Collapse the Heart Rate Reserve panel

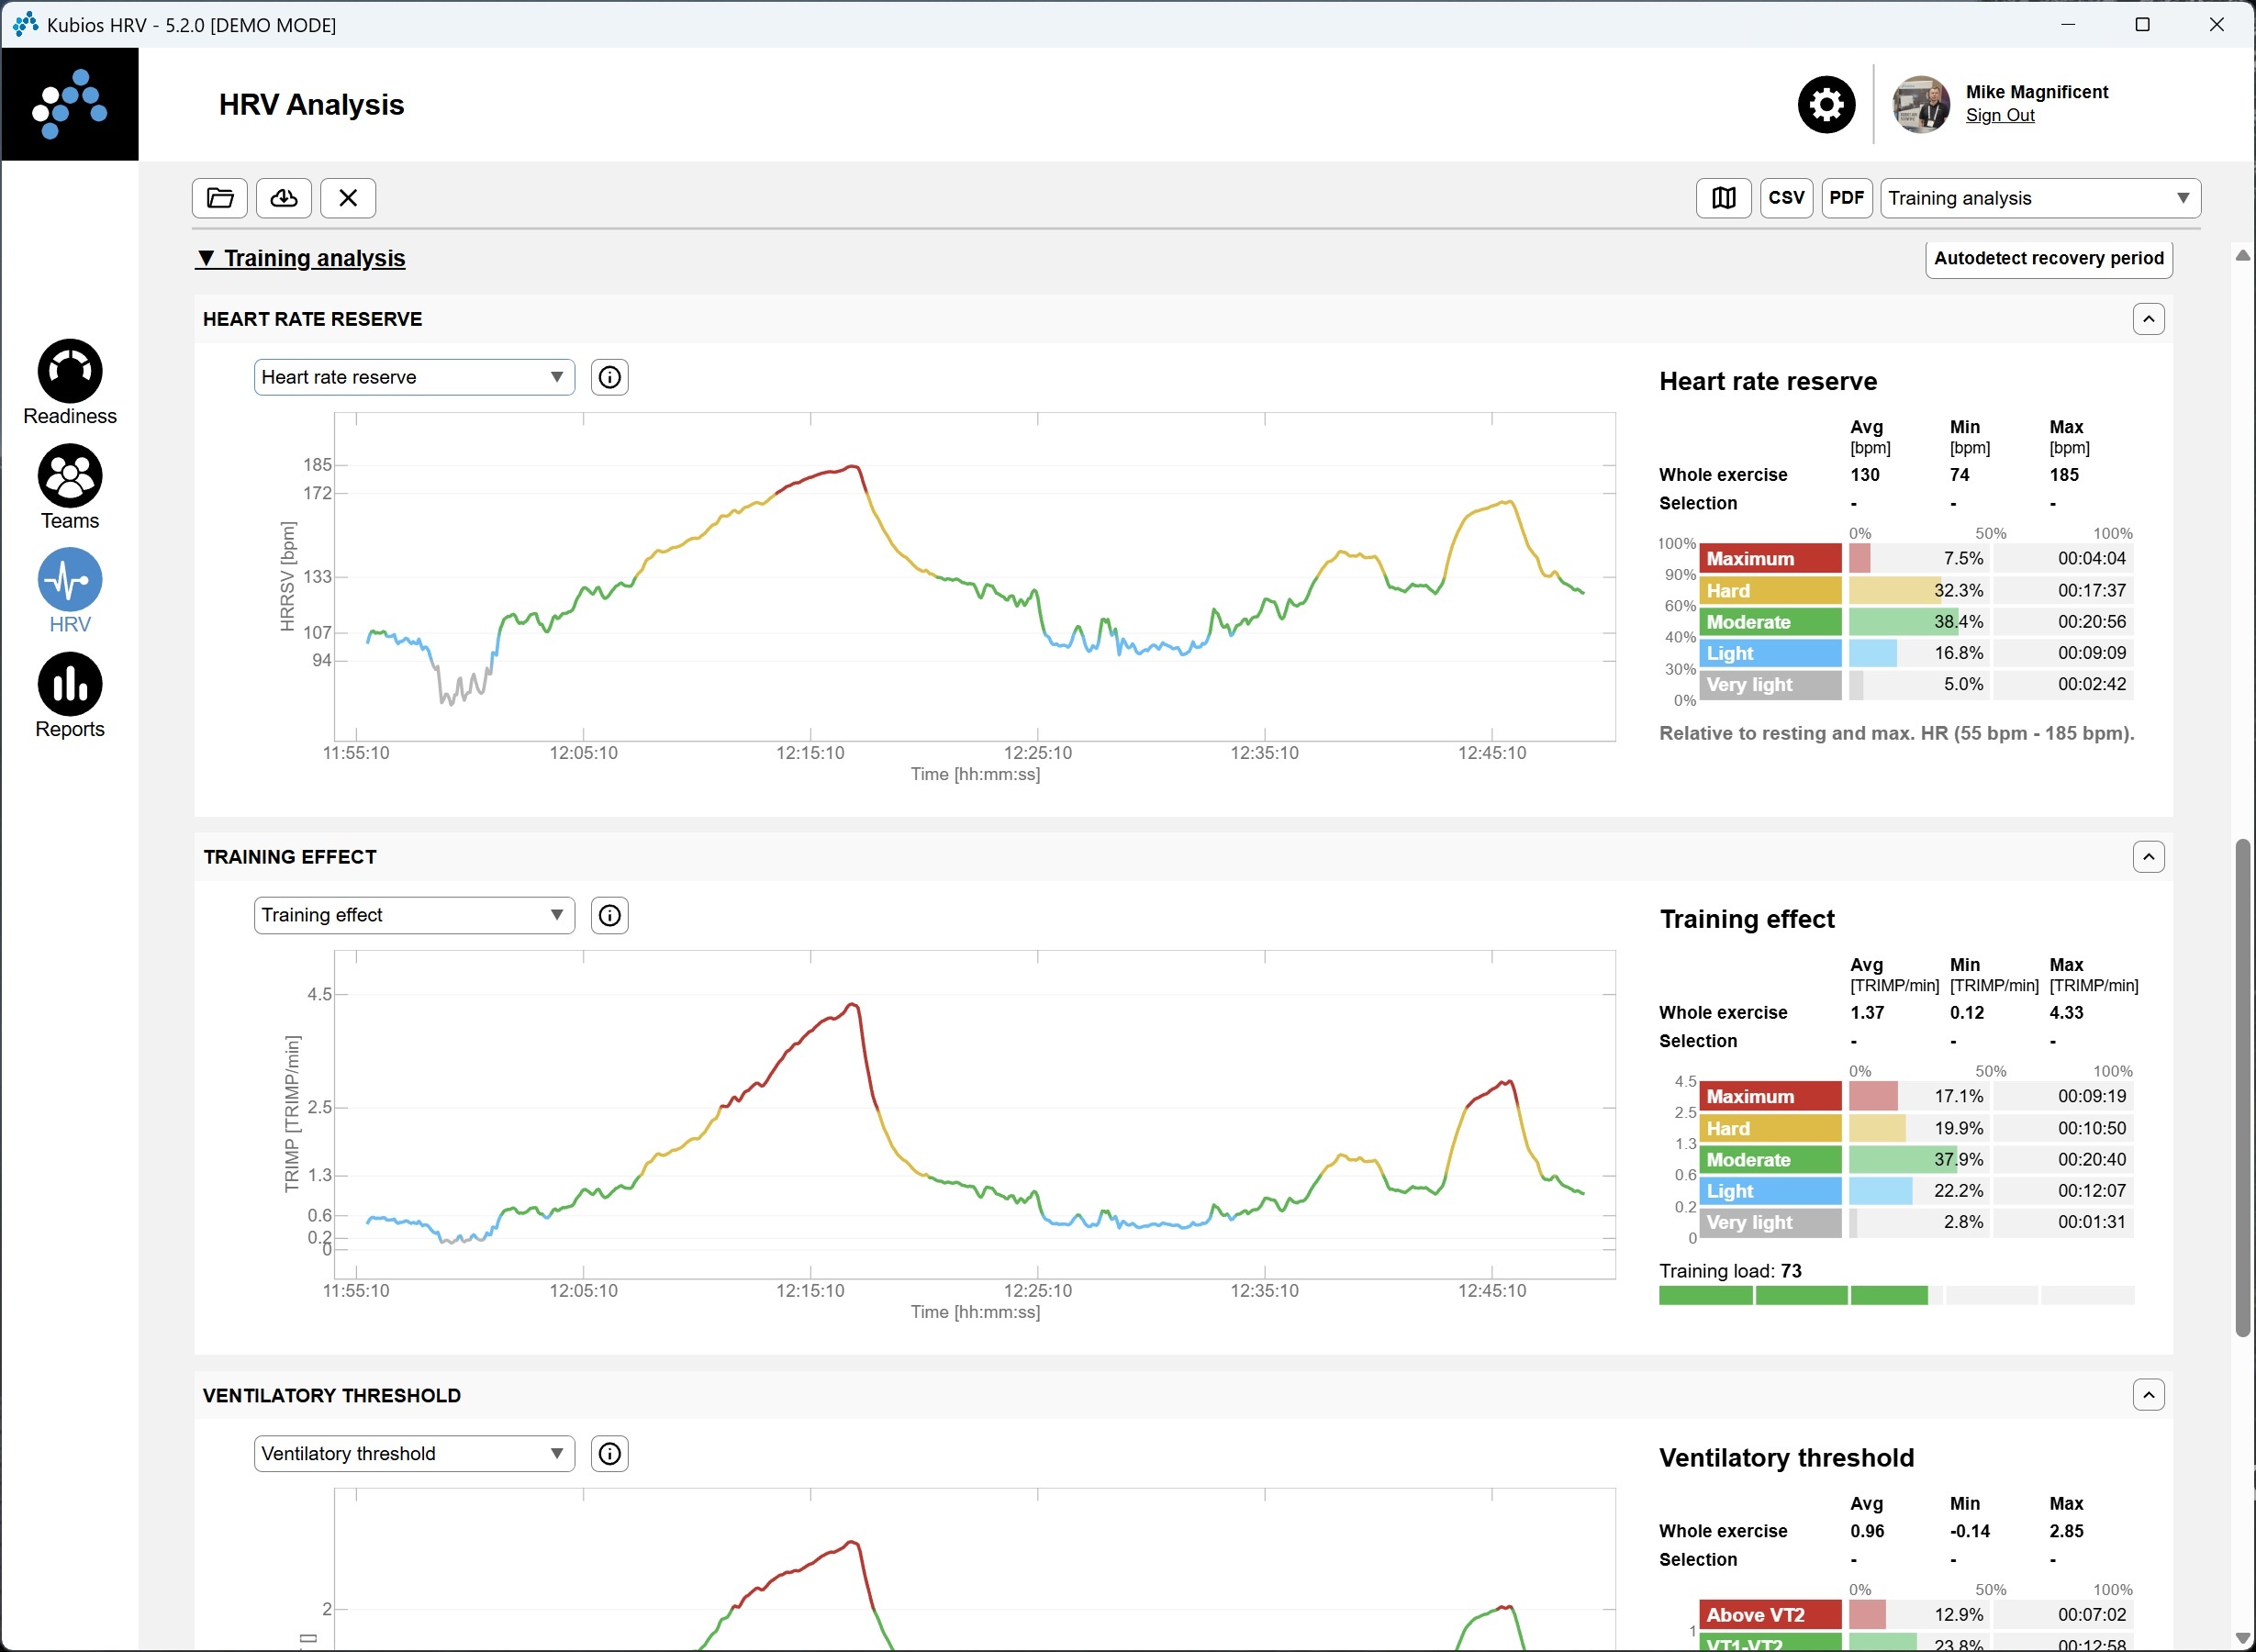(x=2148, y=319)
